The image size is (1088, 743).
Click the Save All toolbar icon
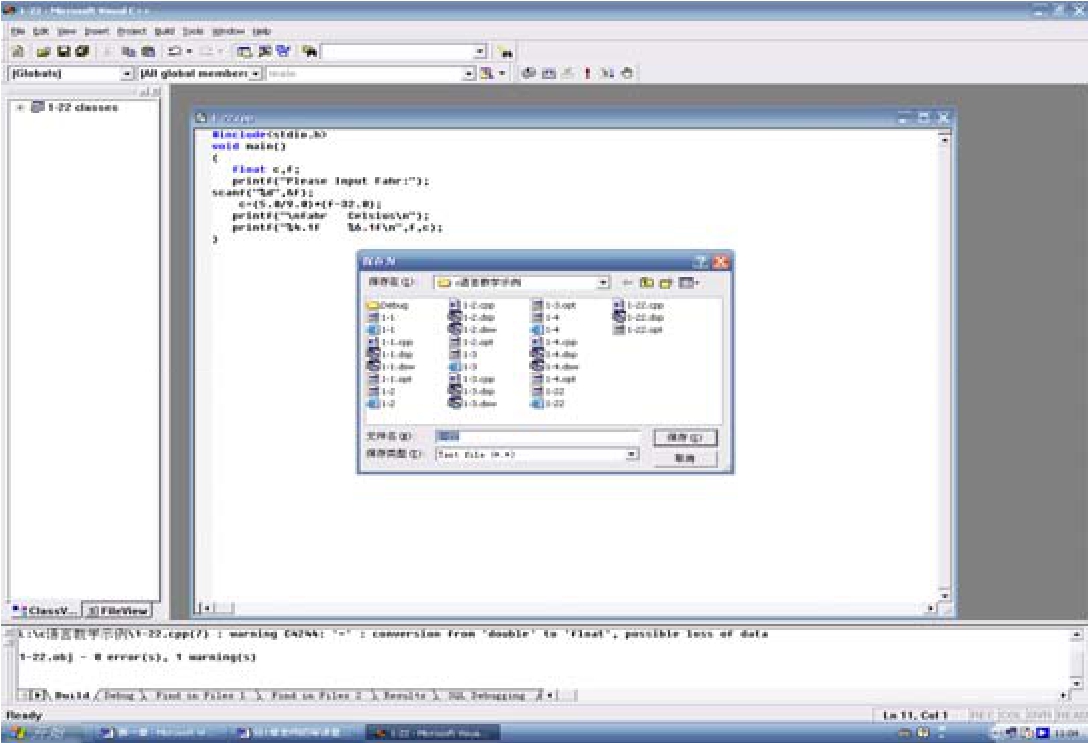tap(82, 51)
